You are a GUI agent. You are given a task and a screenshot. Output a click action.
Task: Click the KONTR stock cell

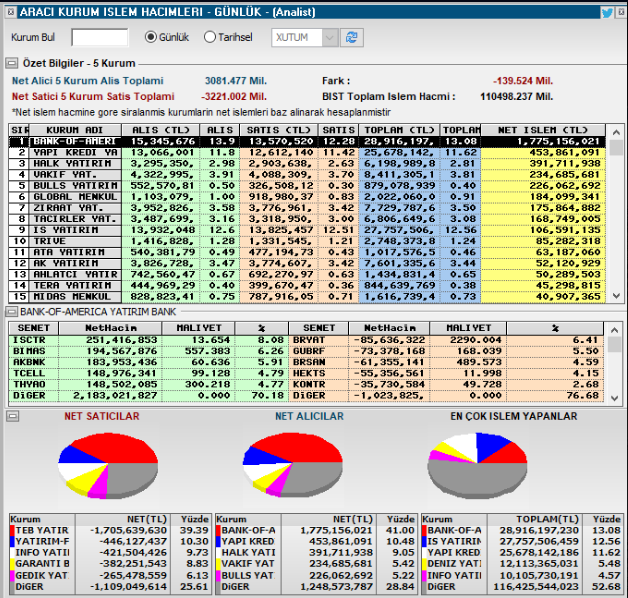point(318,385)
